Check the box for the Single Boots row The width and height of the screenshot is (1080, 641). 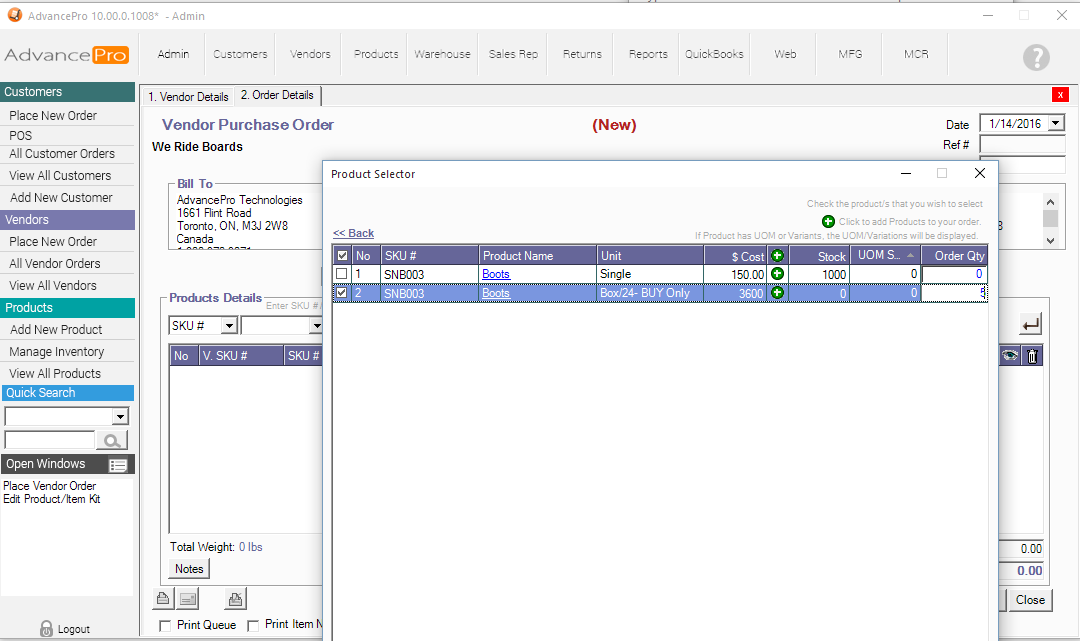tap(342, 274)
